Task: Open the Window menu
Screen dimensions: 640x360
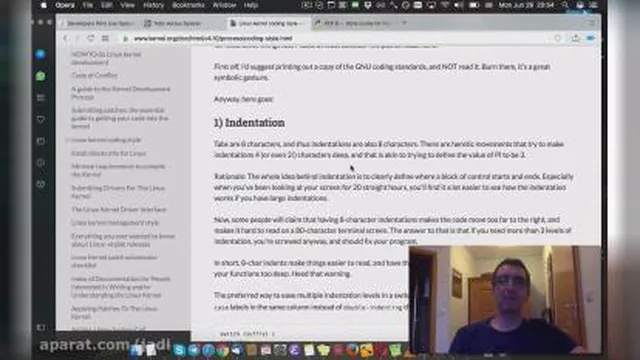Action: pos(224,5)
